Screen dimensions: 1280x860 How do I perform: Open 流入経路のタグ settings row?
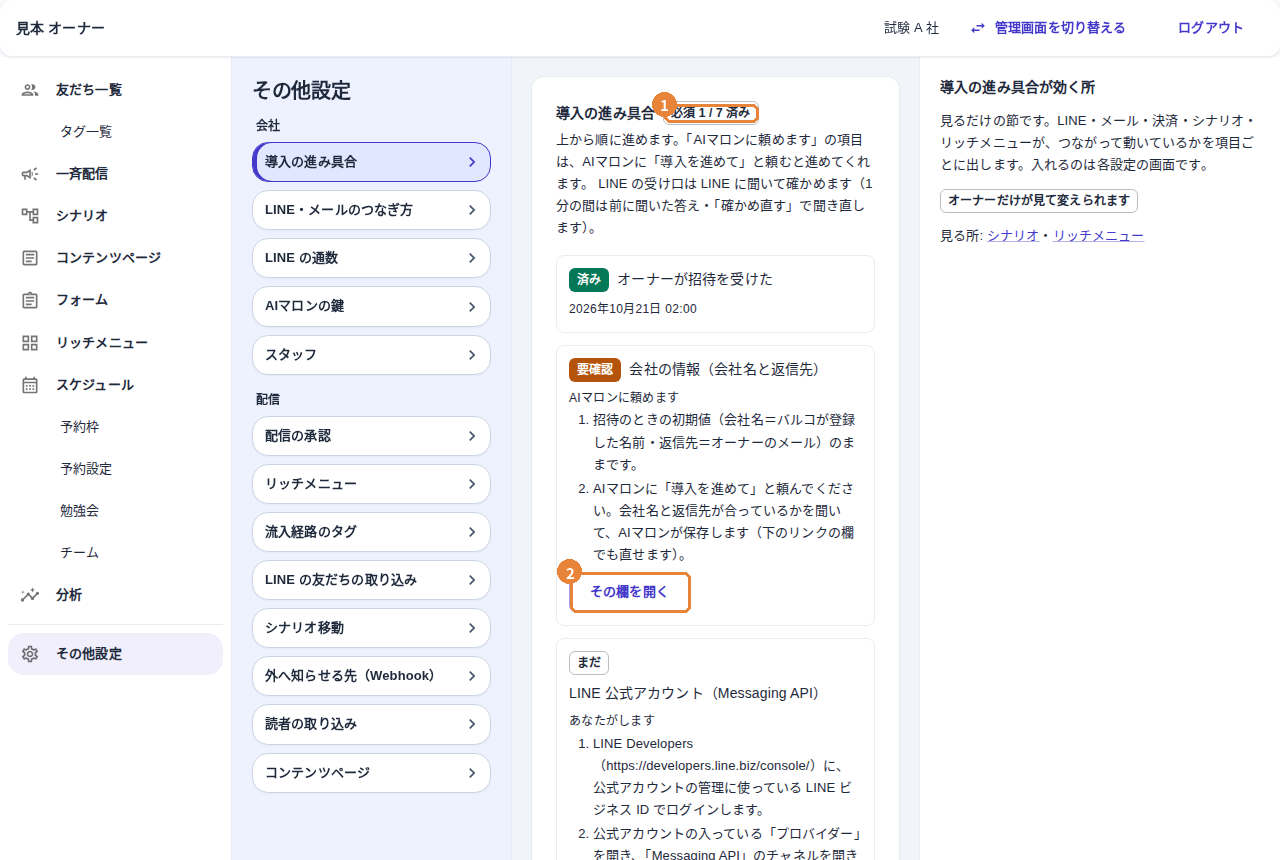click(371, 532)
